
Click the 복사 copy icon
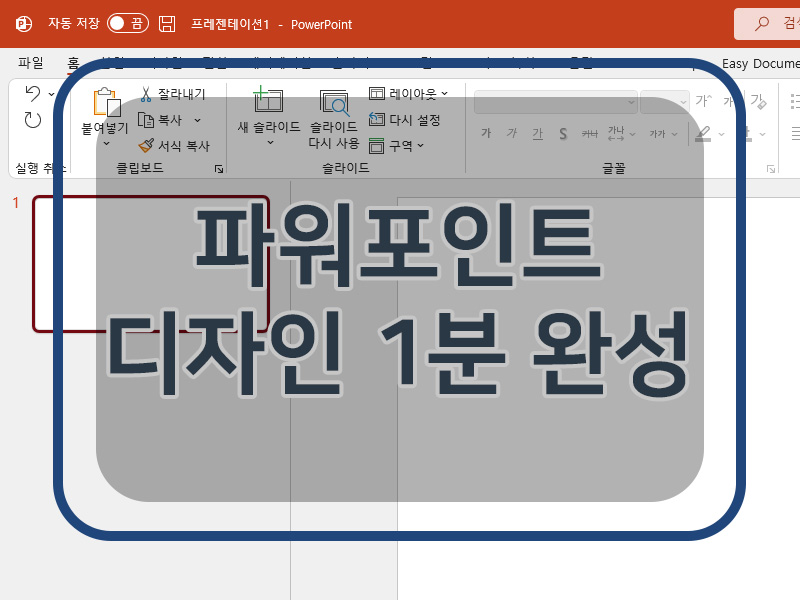point(146,120)
